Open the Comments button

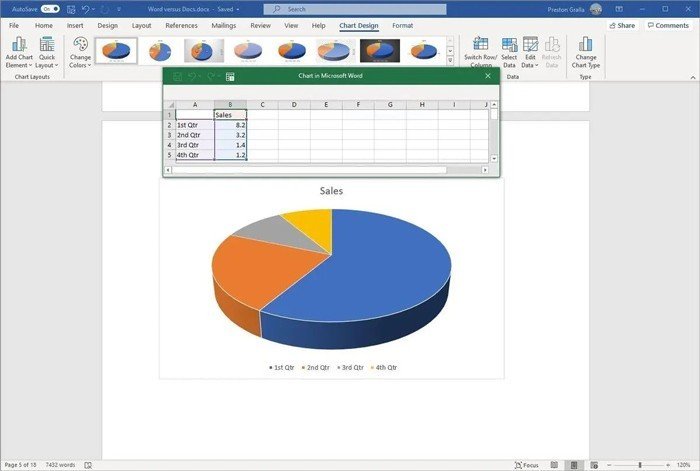click(667, 25)
